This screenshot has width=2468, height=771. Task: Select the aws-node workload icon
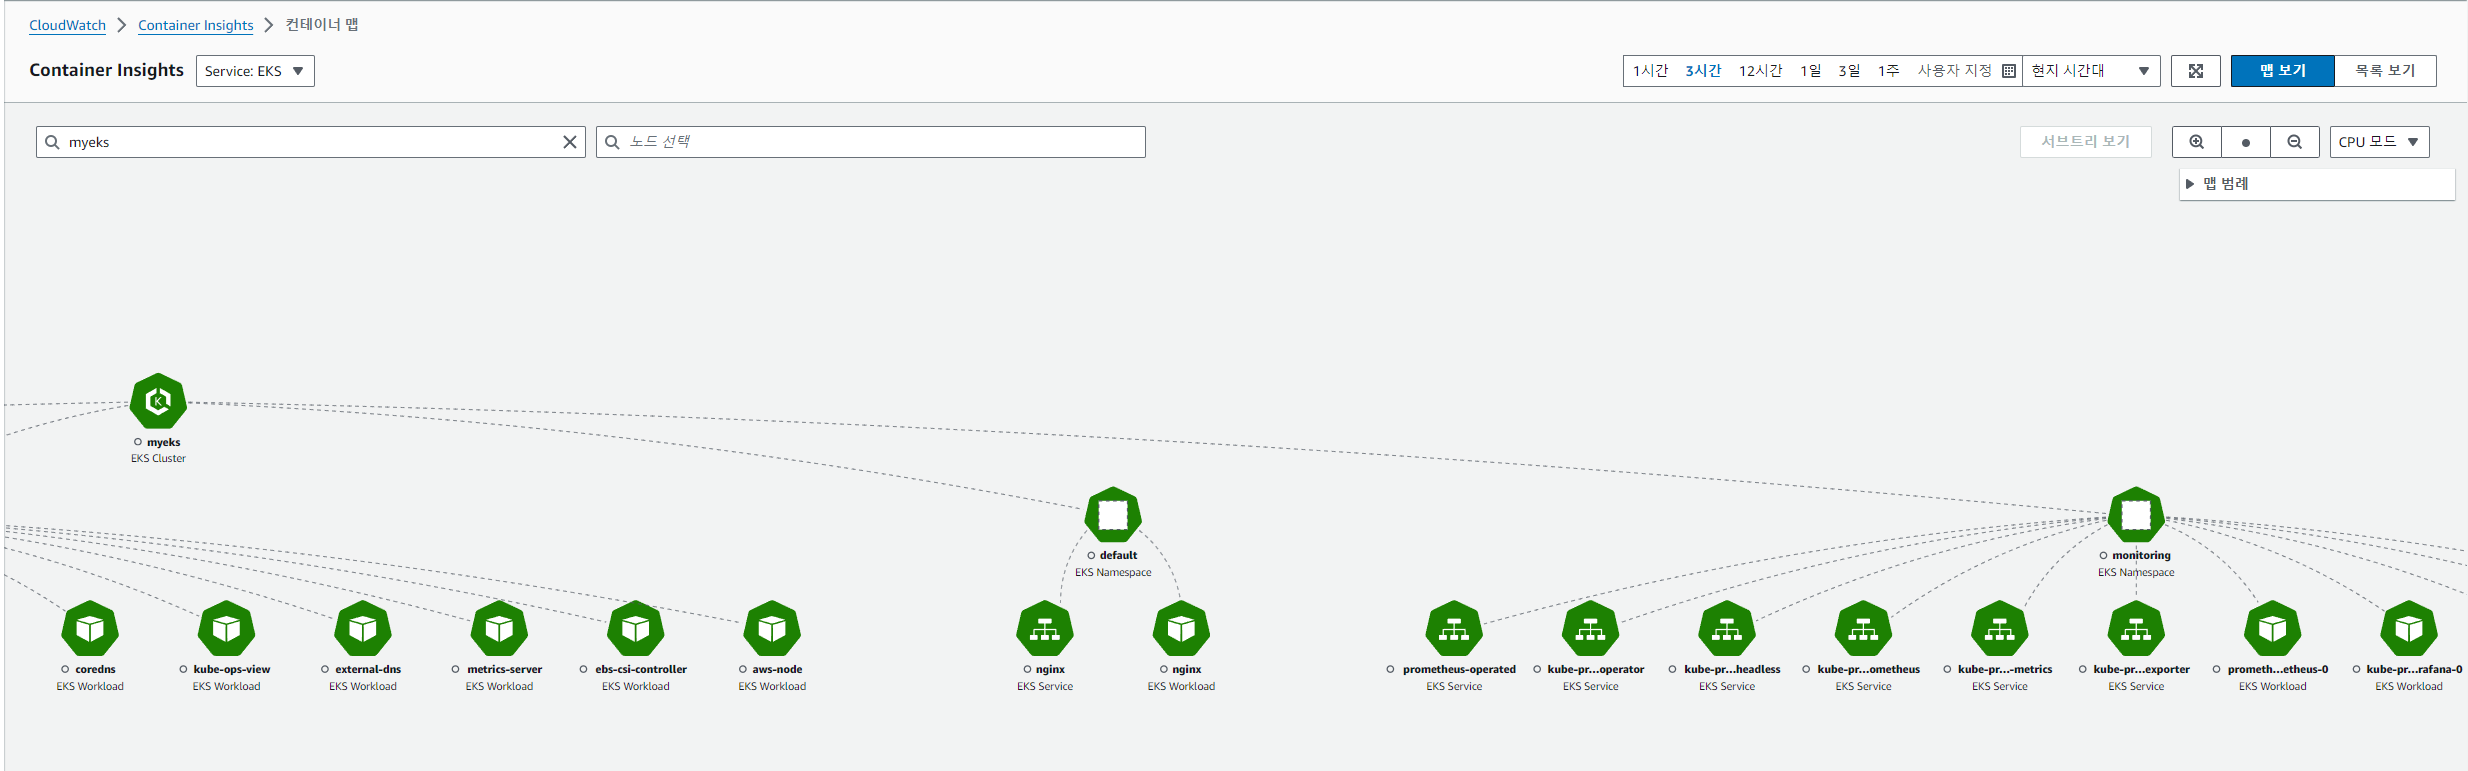pyautogui.click(x=772, y=629)
